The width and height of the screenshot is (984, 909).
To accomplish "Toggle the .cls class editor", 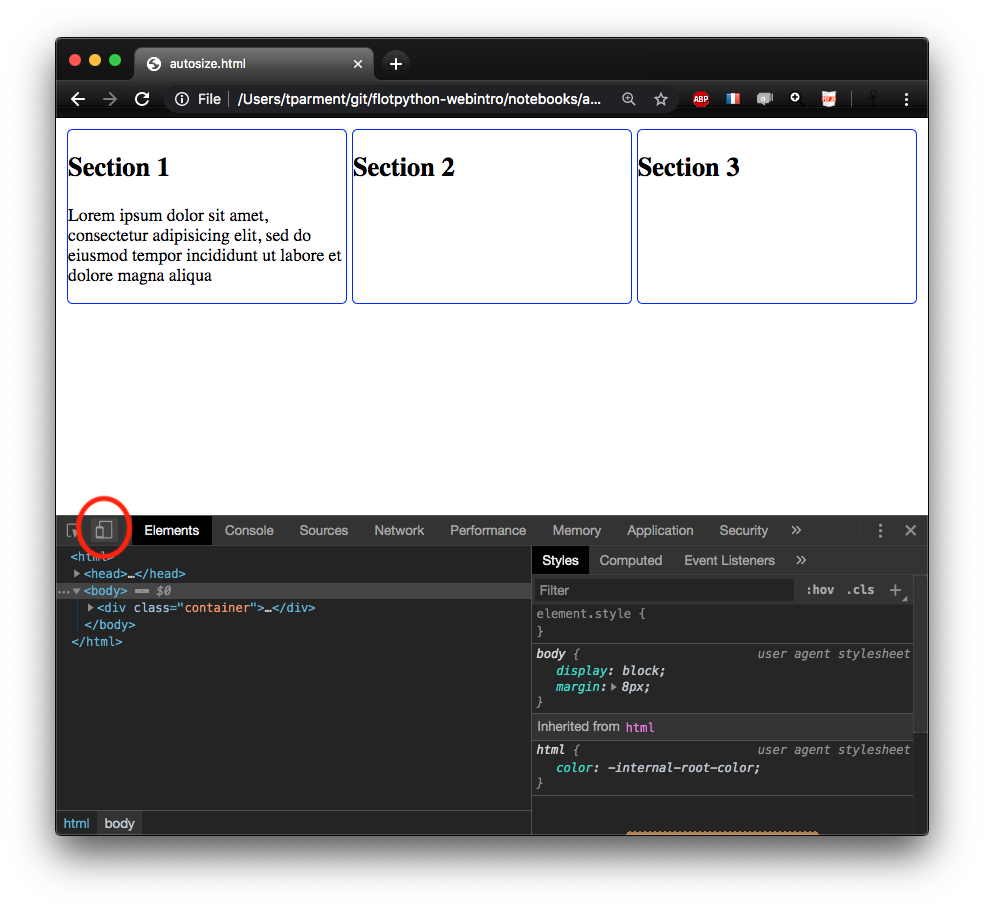I will pos(860,590).
